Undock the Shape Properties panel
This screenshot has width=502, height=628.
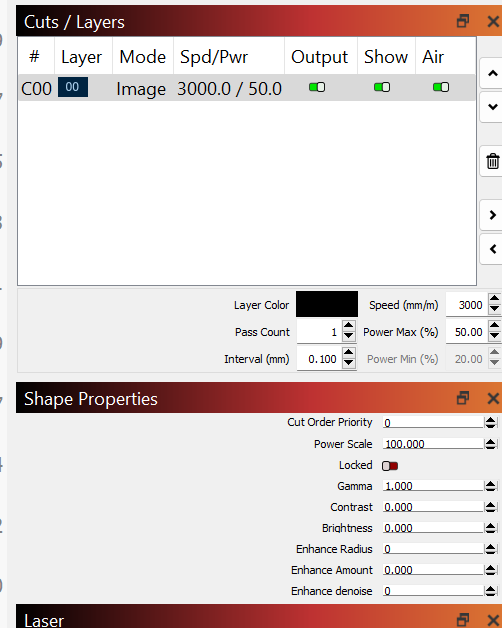tap(463, 398)
